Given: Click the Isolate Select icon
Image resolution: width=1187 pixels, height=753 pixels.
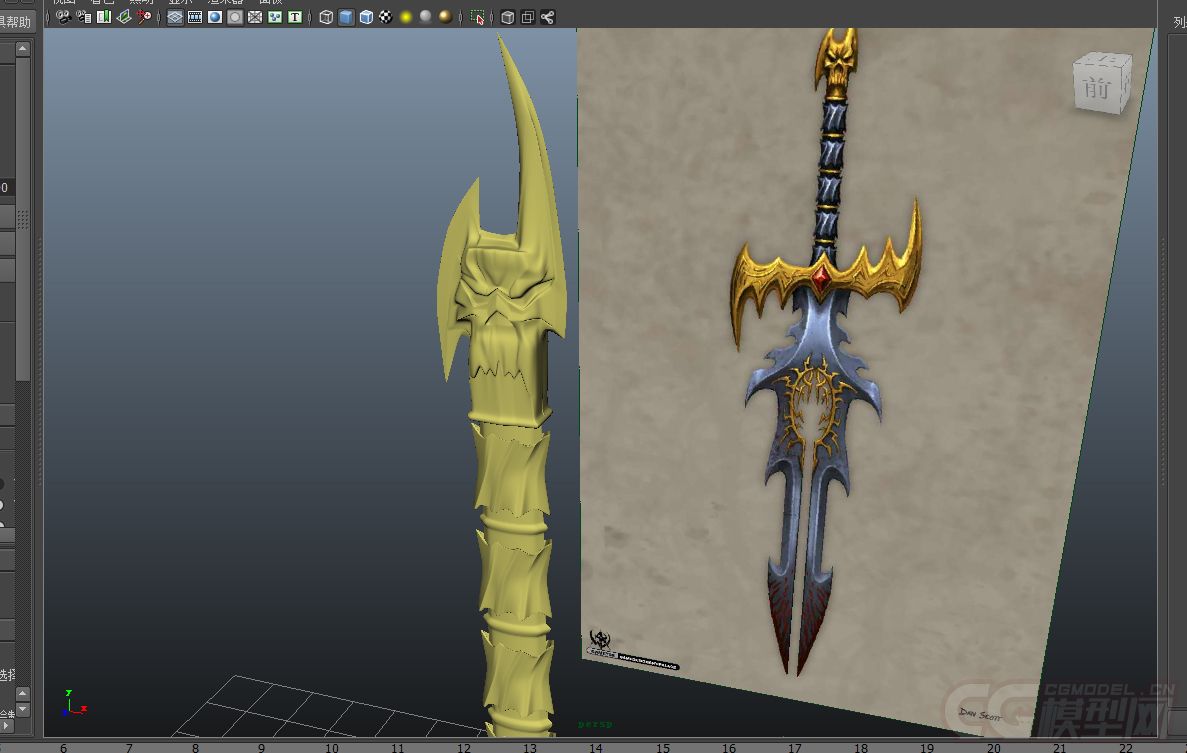Looking at the screenshot, I should point(478,17).
